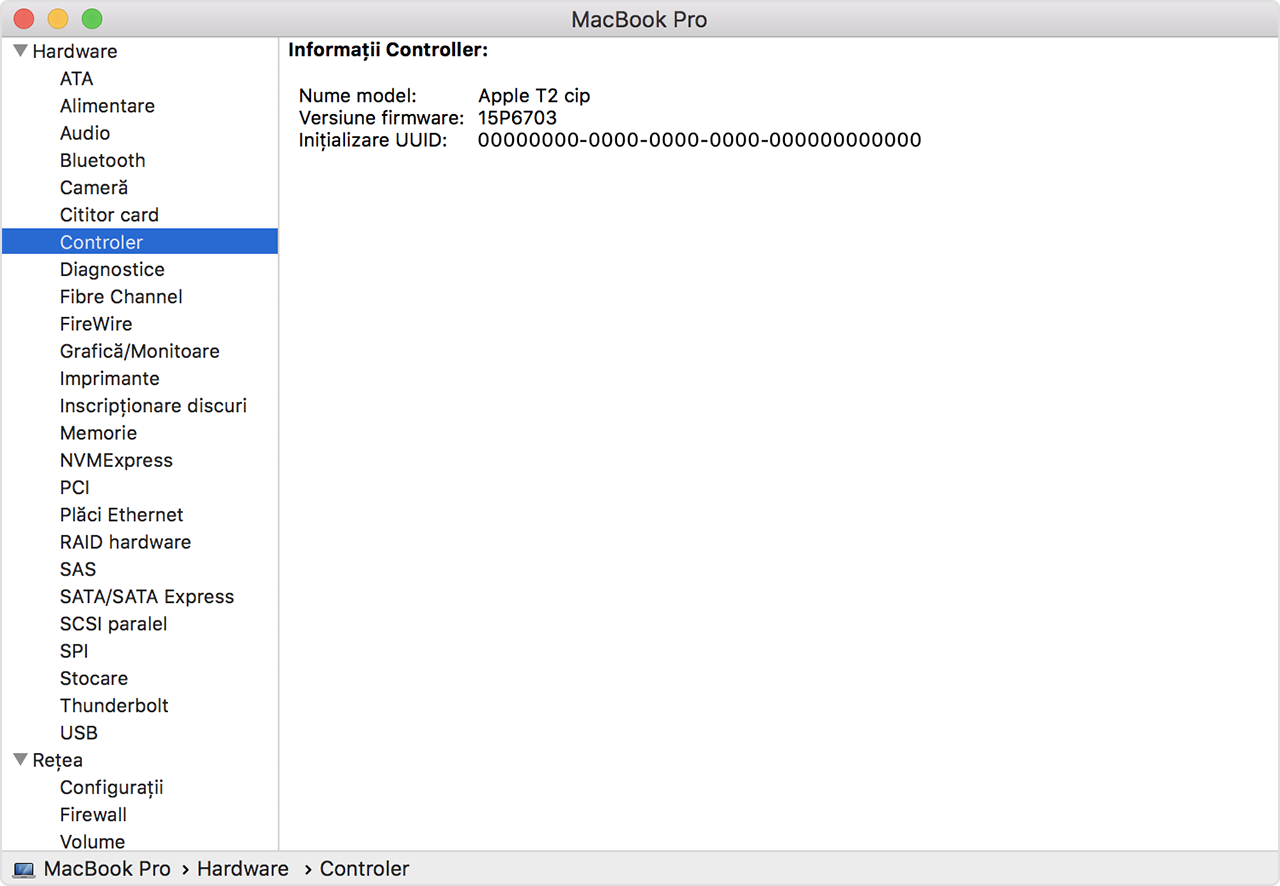The height and width of the screenshot is (886, 1280).
Task: Select Bluetooth in the sidebar
Action: pos(102,160)
